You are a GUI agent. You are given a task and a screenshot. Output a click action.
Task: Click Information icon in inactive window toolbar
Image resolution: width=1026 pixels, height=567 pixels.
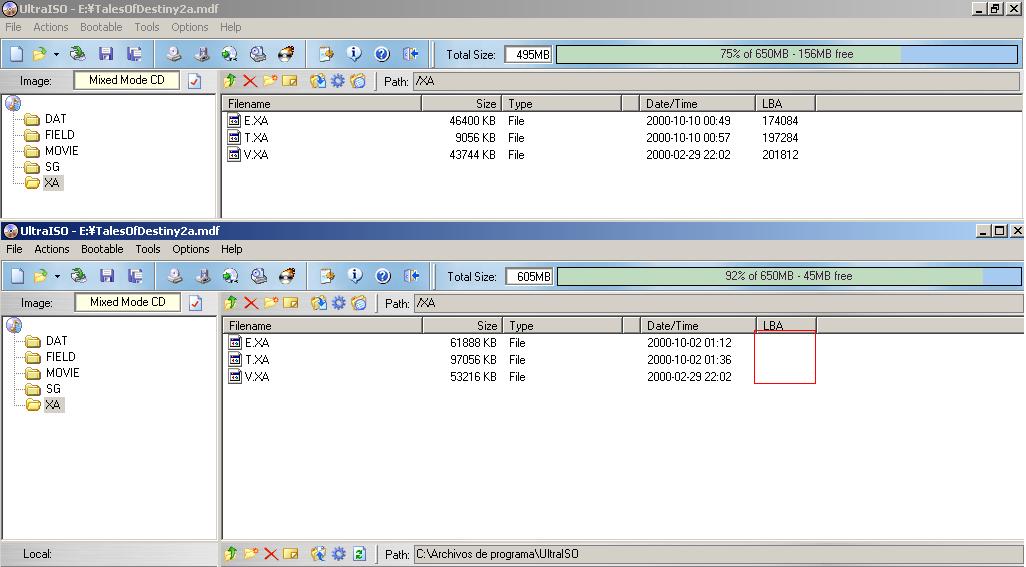pos(353,54)
